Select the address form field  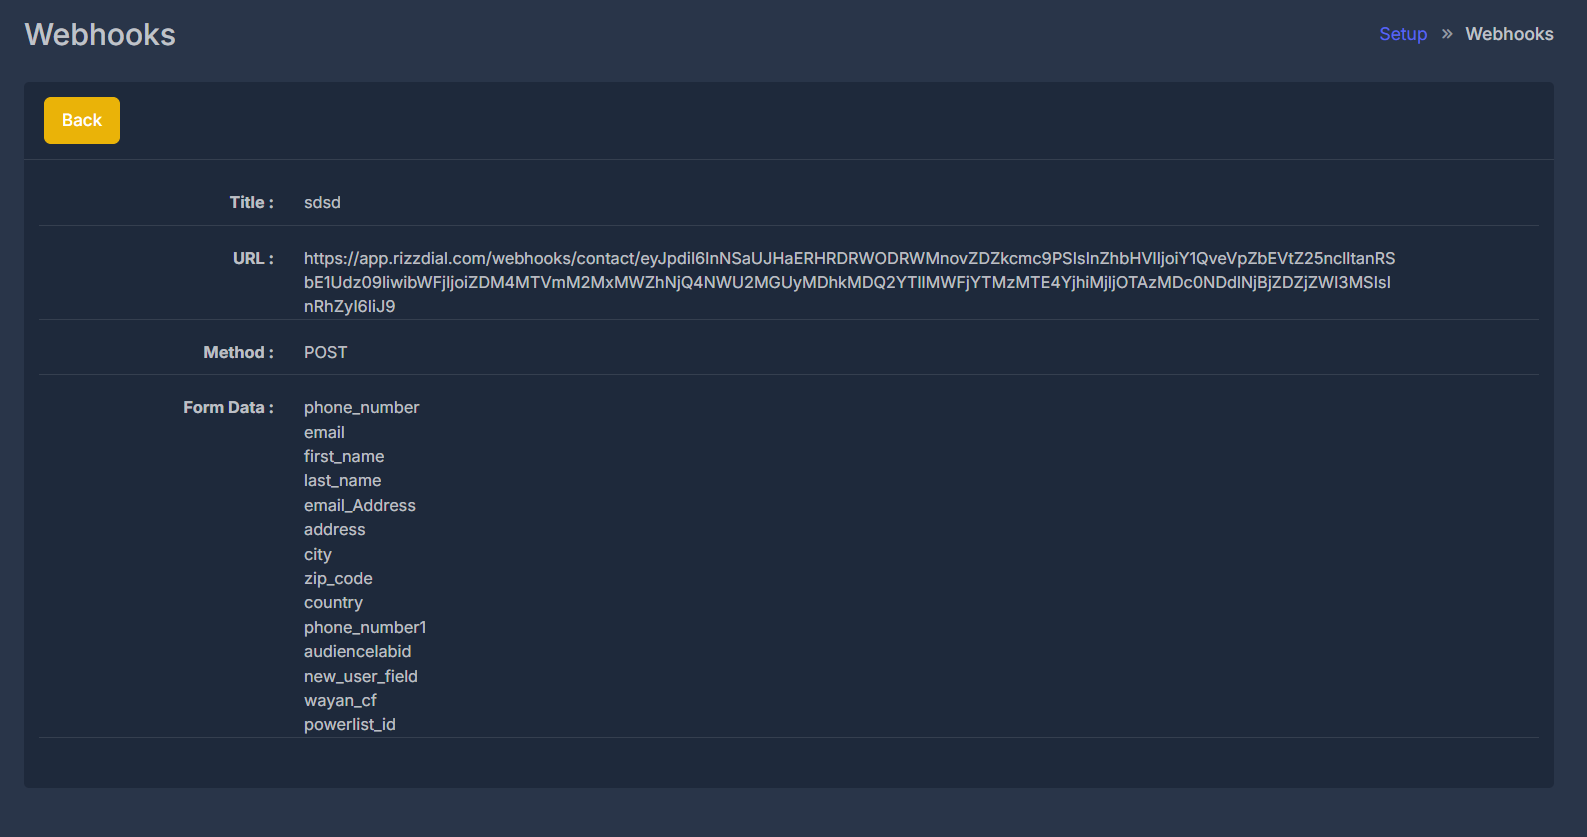pyautogui.click(x=335, y=529)
